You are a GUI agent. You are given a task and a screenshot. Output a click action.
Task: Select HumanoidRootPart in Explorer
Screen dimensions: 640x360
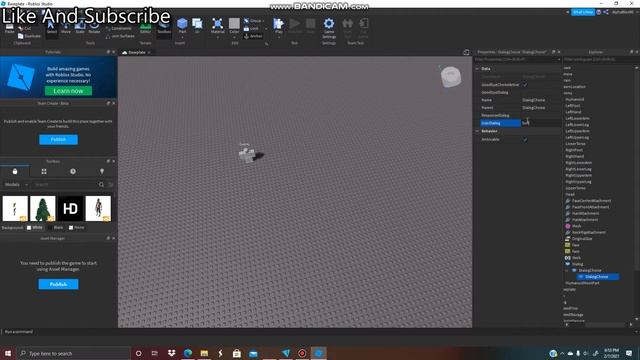(582, 283)
